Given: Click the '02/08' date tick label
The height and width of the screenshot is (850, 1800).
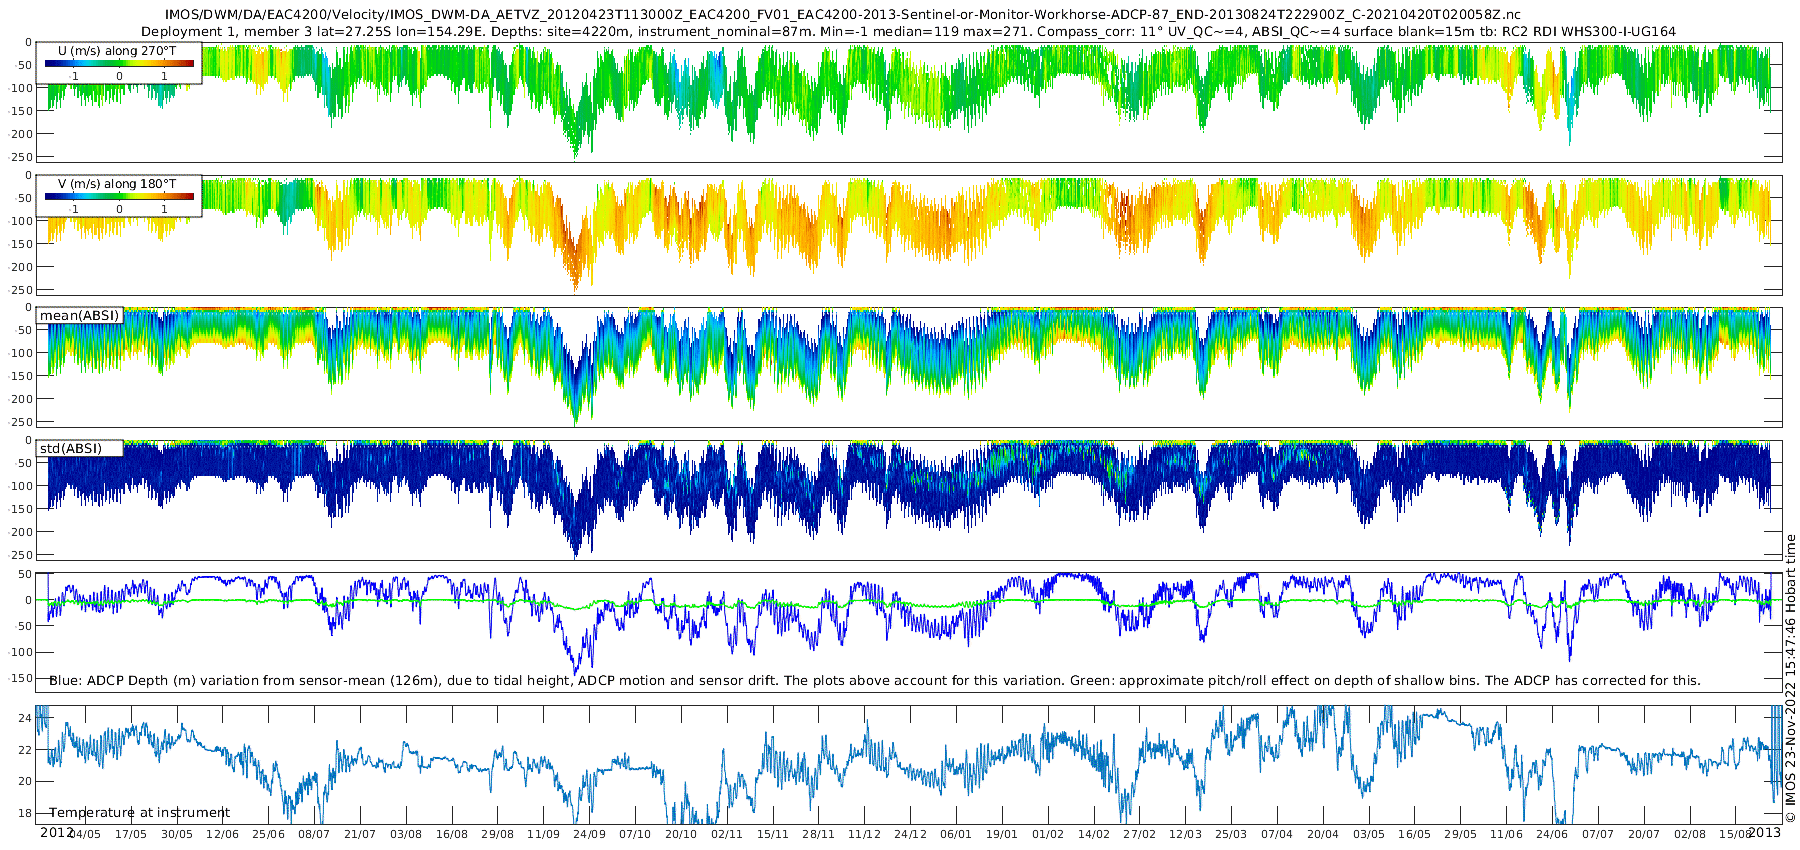Looking at the screenshot, I should pyautogui.click(x=1690, y=834).
